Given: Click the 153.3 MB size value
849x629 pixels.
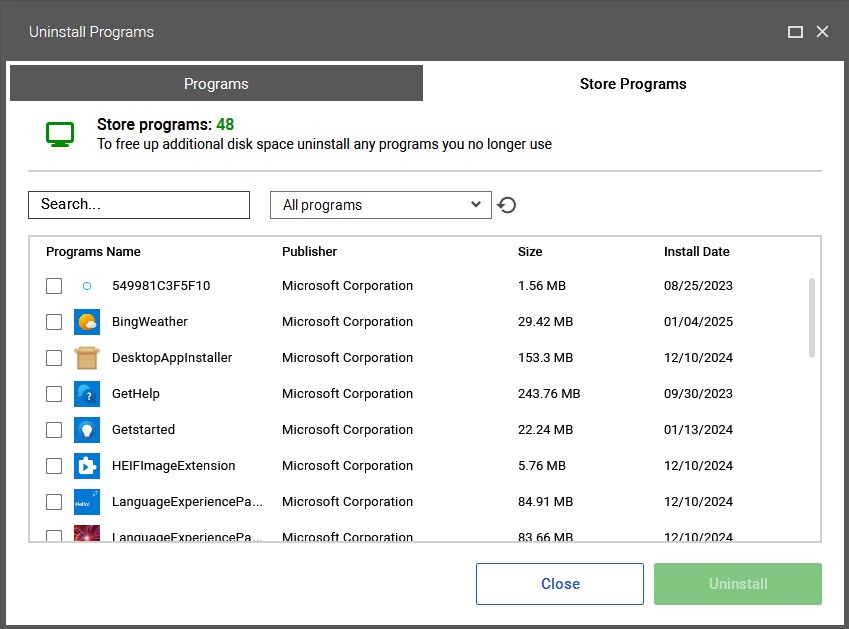Looking at the screenshot, I should click(x=545, y=358).
